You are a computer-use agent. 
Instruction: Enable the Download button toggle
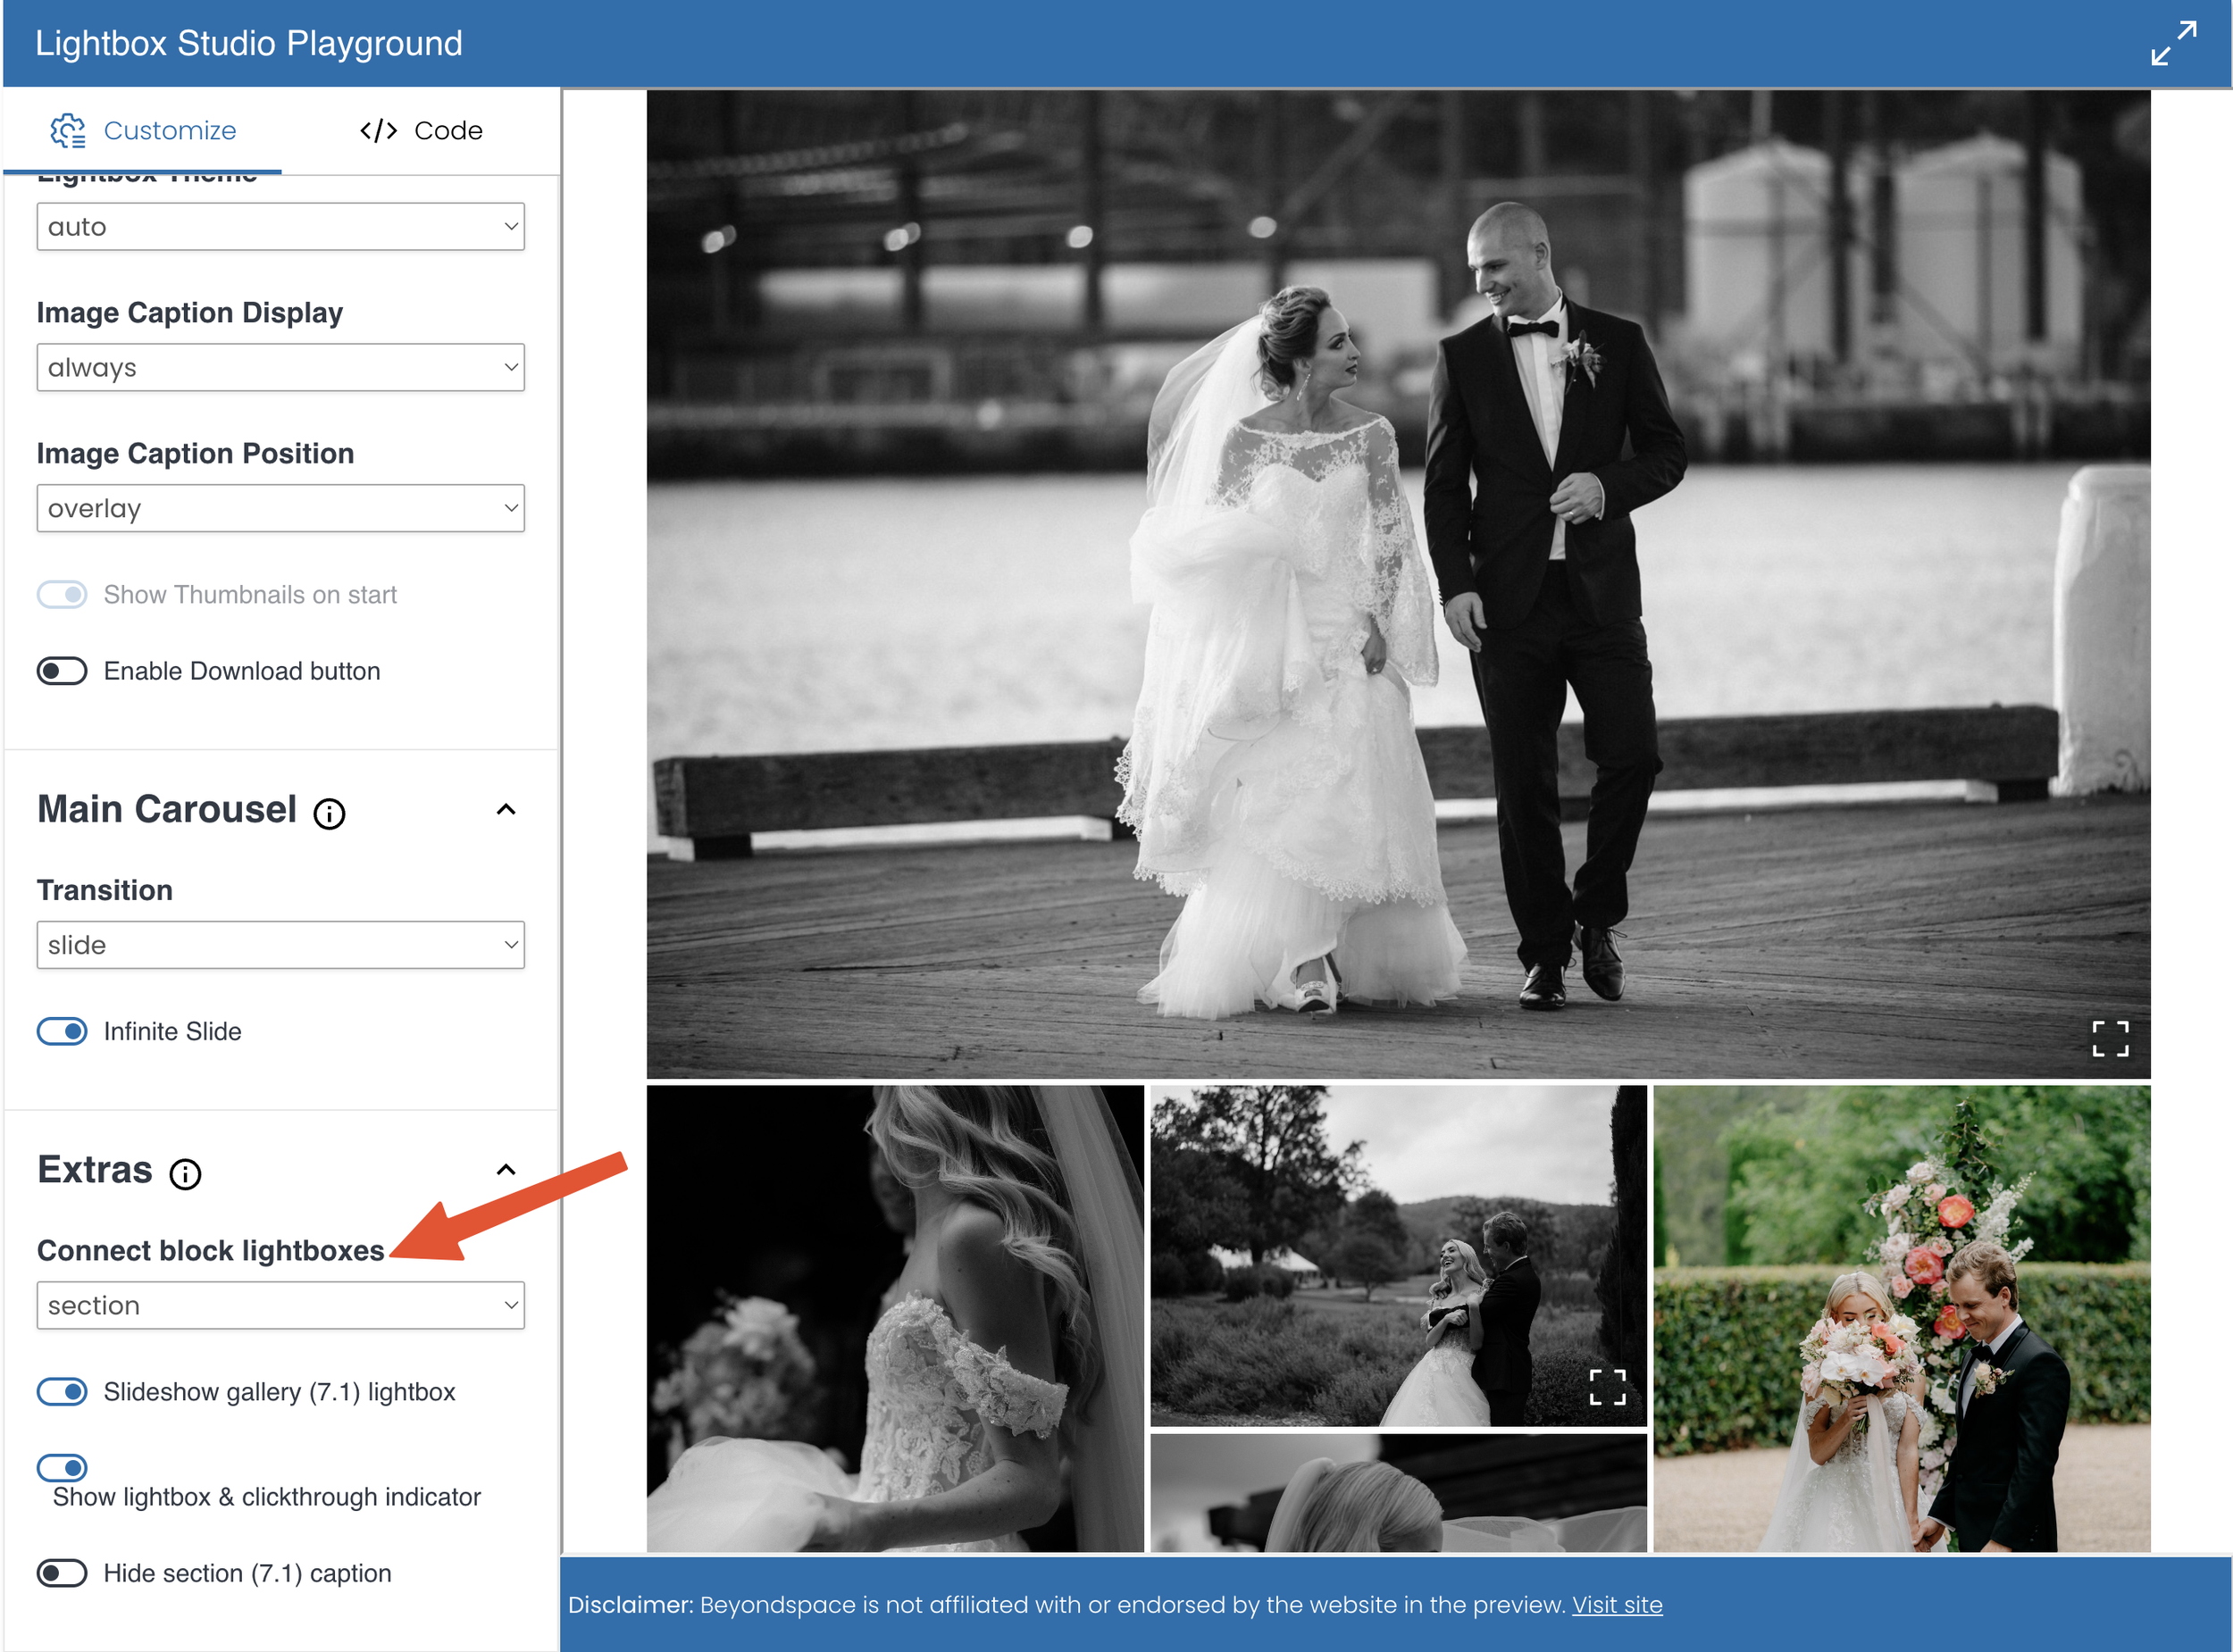(62, 670)
